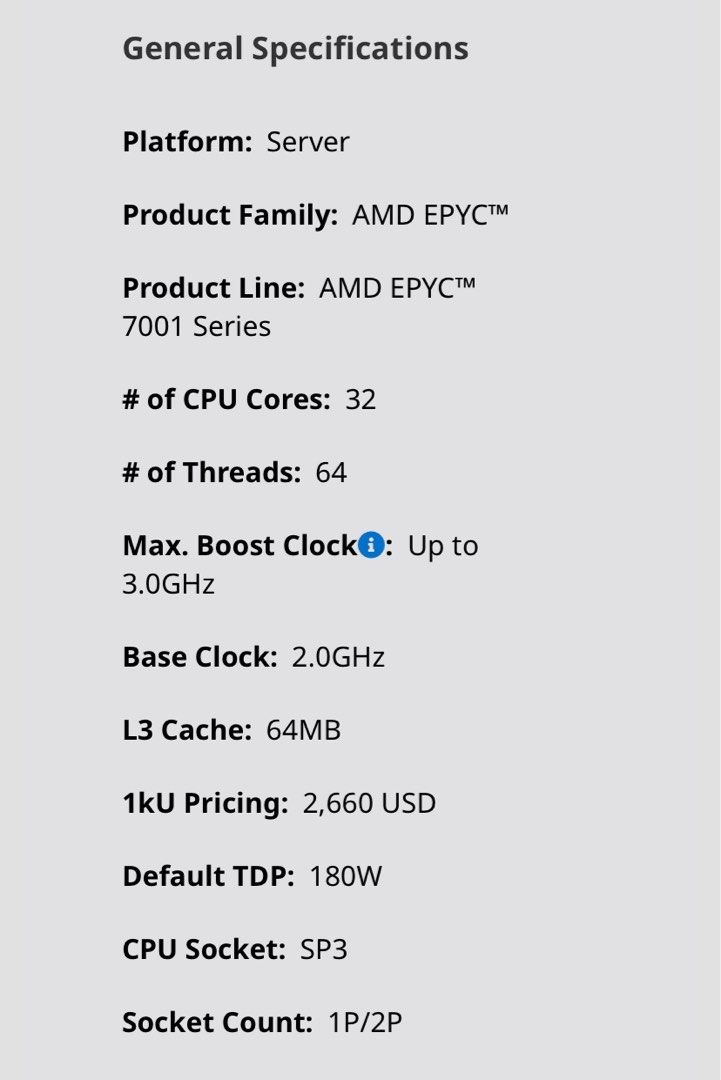The image size is (721, 1080).
Task: Click the CPU Socket label
Action: tap(204, 949)
